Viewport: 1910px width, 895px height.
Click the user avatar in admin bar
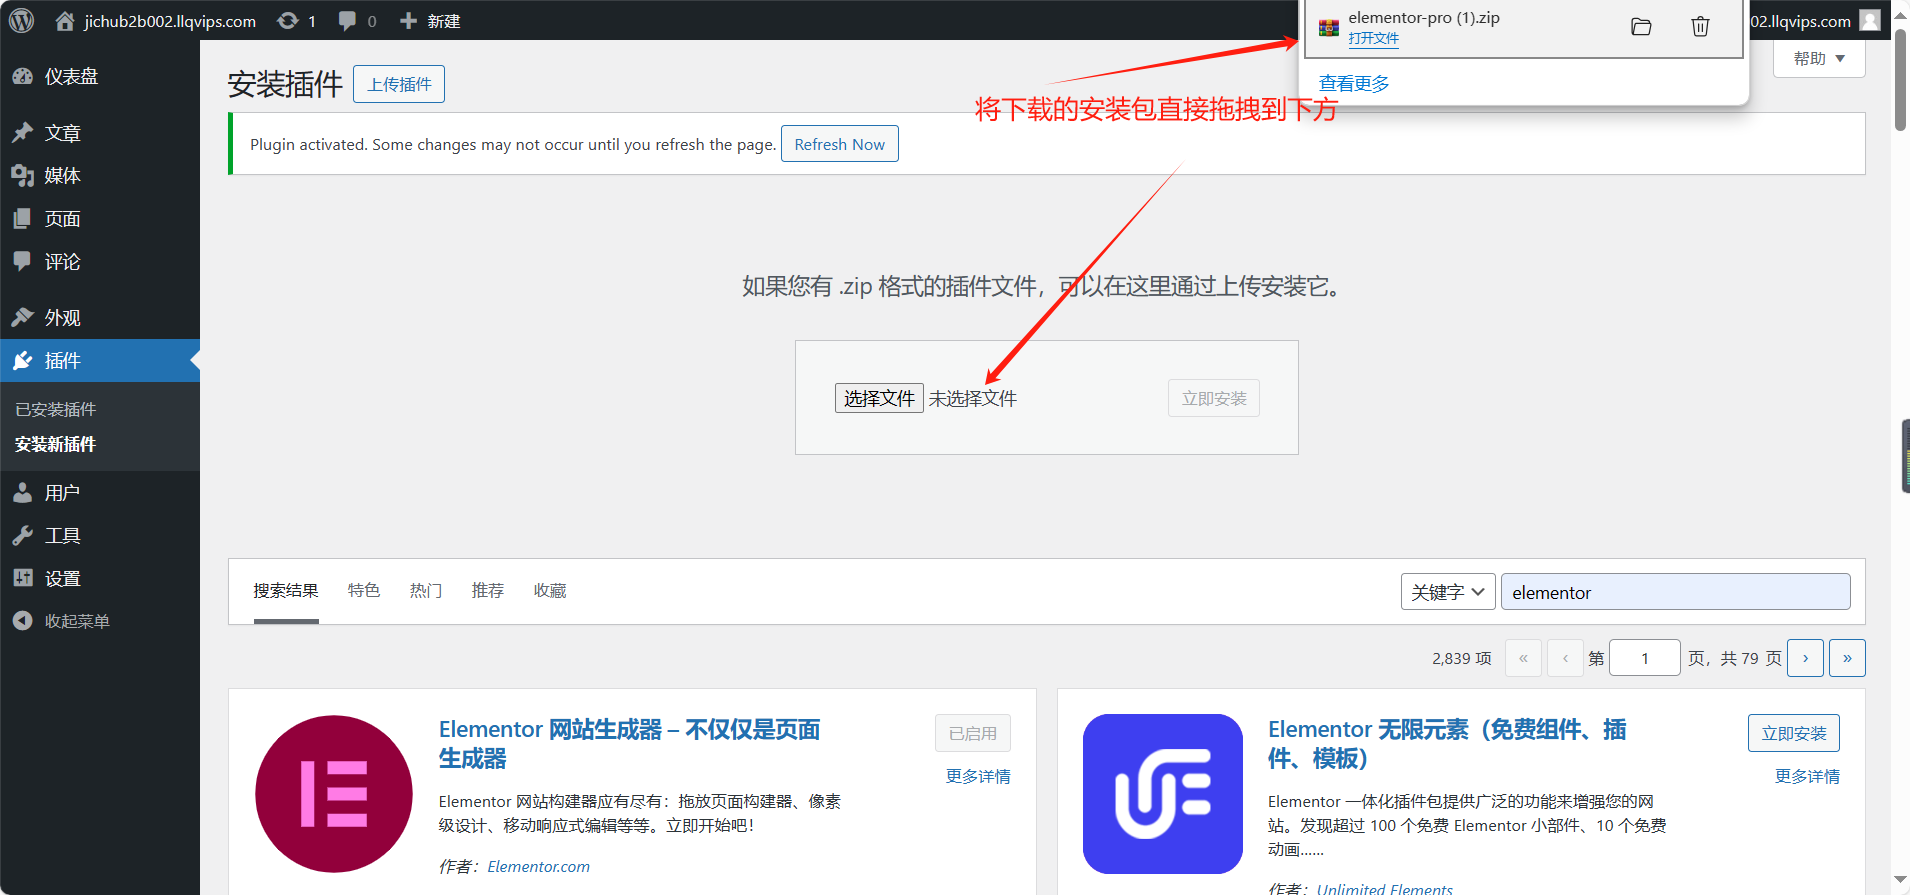[1870, 21]
